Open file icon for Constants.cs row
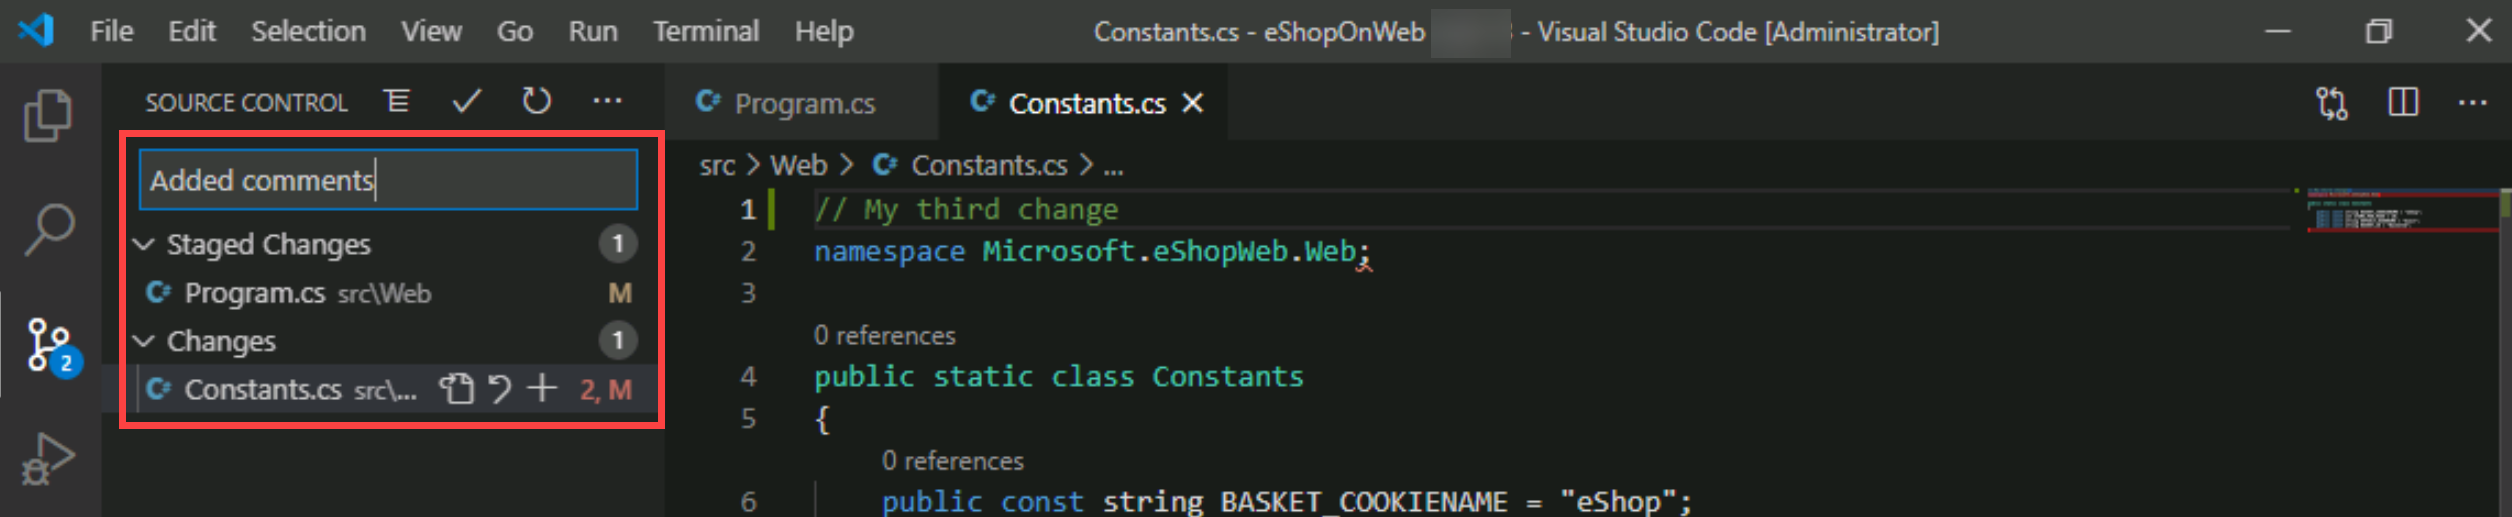This screenshot has height=517, width=2512. [x=457, y=388]
